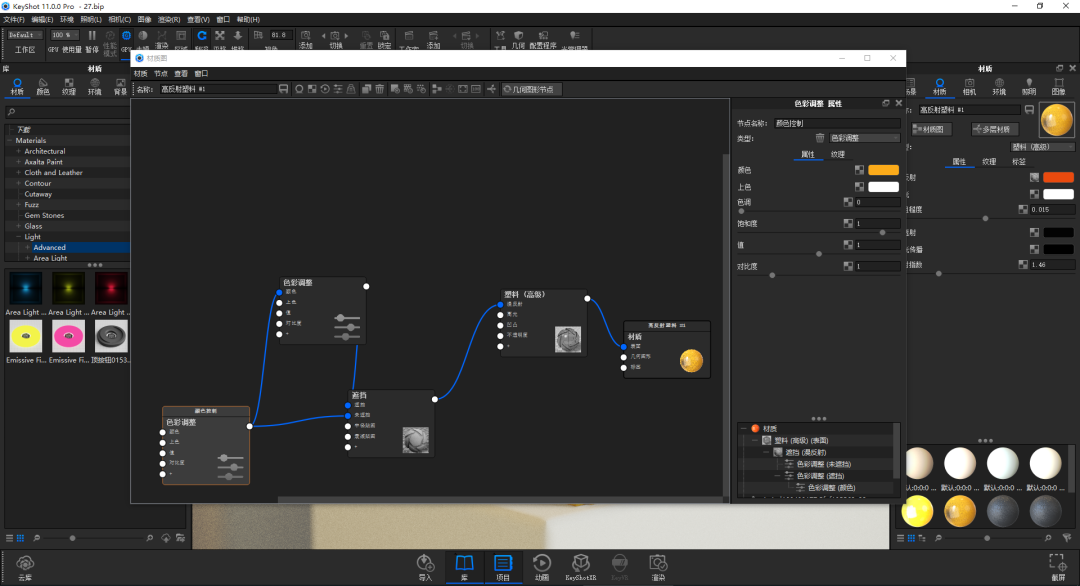Select the pink Emissive material thumbnail
Image resolution: width=1080 pixels, height=586 pixels.
69,336
